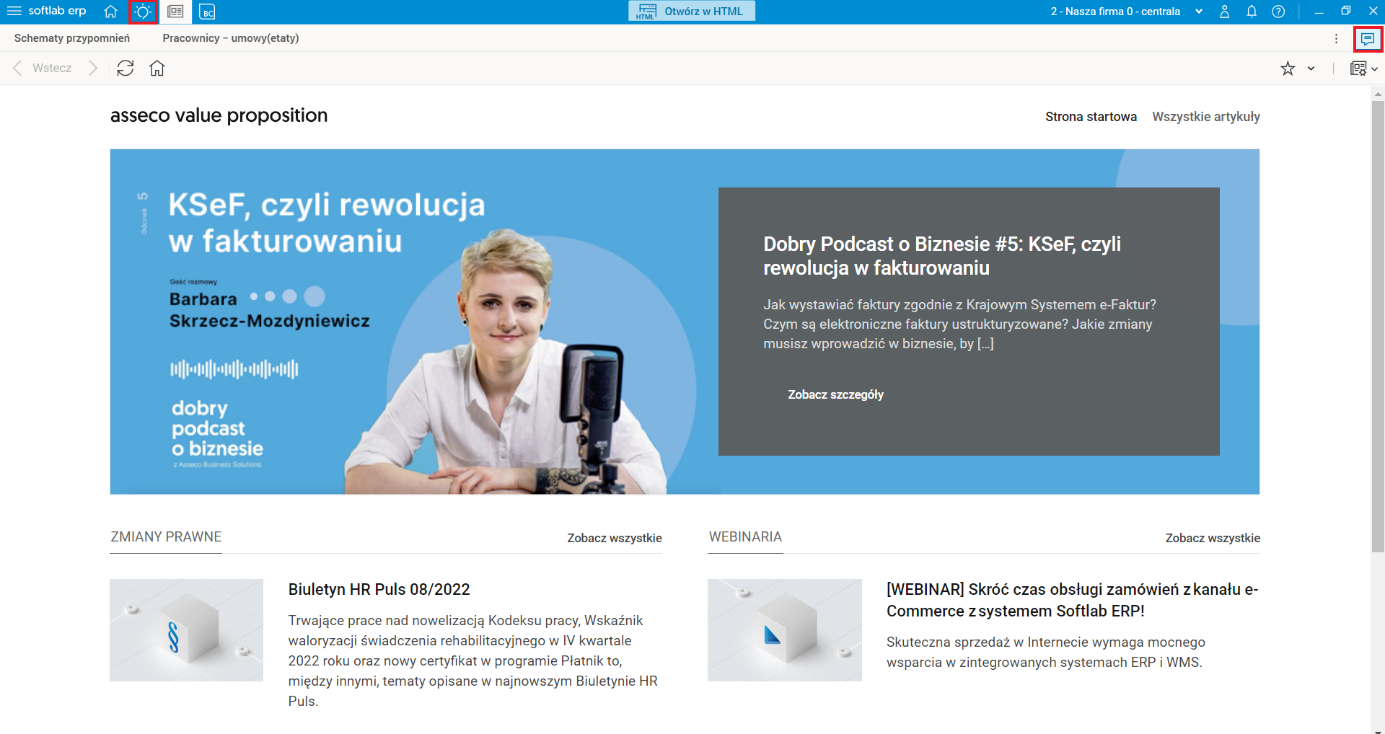Select the lightbulb icon in the title bar

click(144, 11)
